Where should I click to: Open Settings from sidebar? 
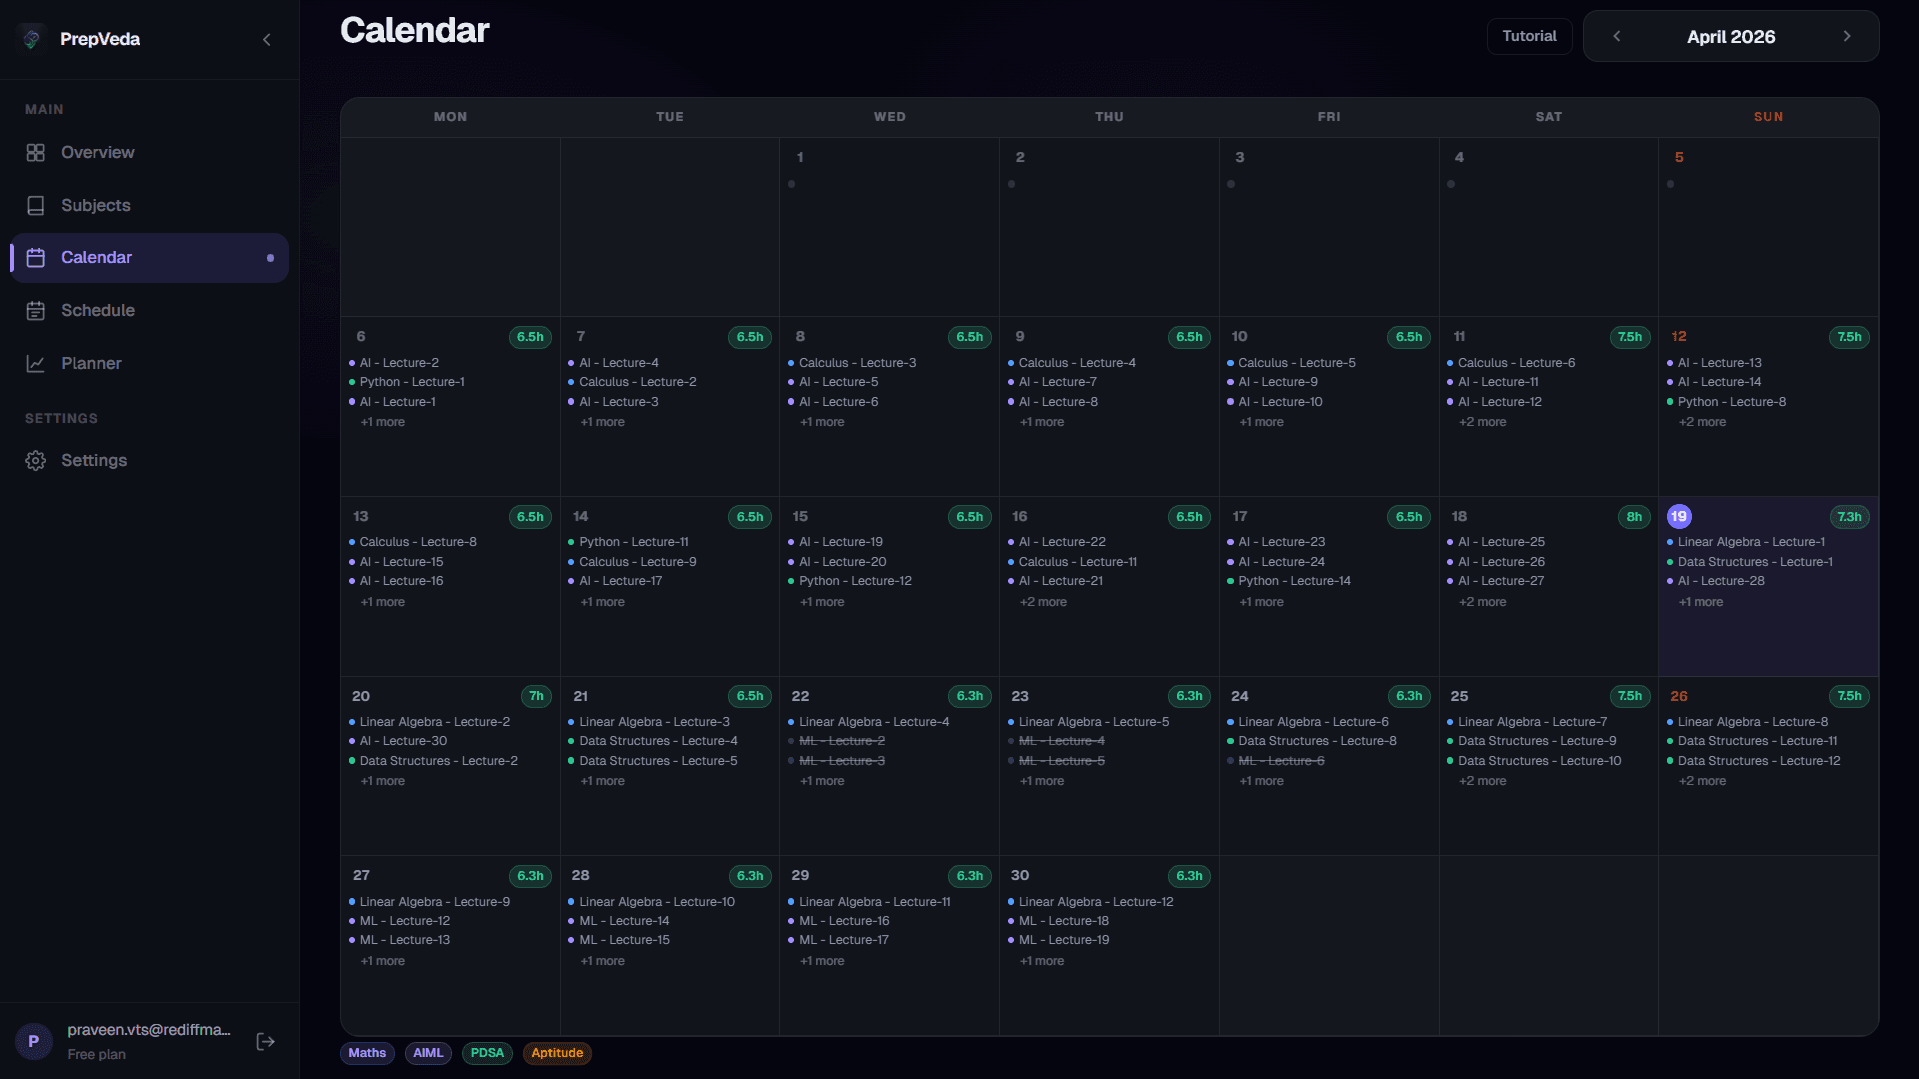click(150, 460)
